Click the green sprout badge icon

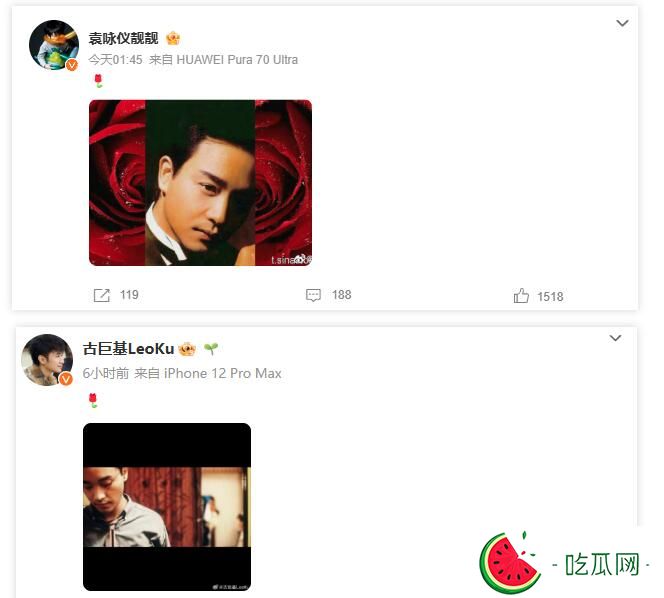pyautogui.click(x=210, y=348)
